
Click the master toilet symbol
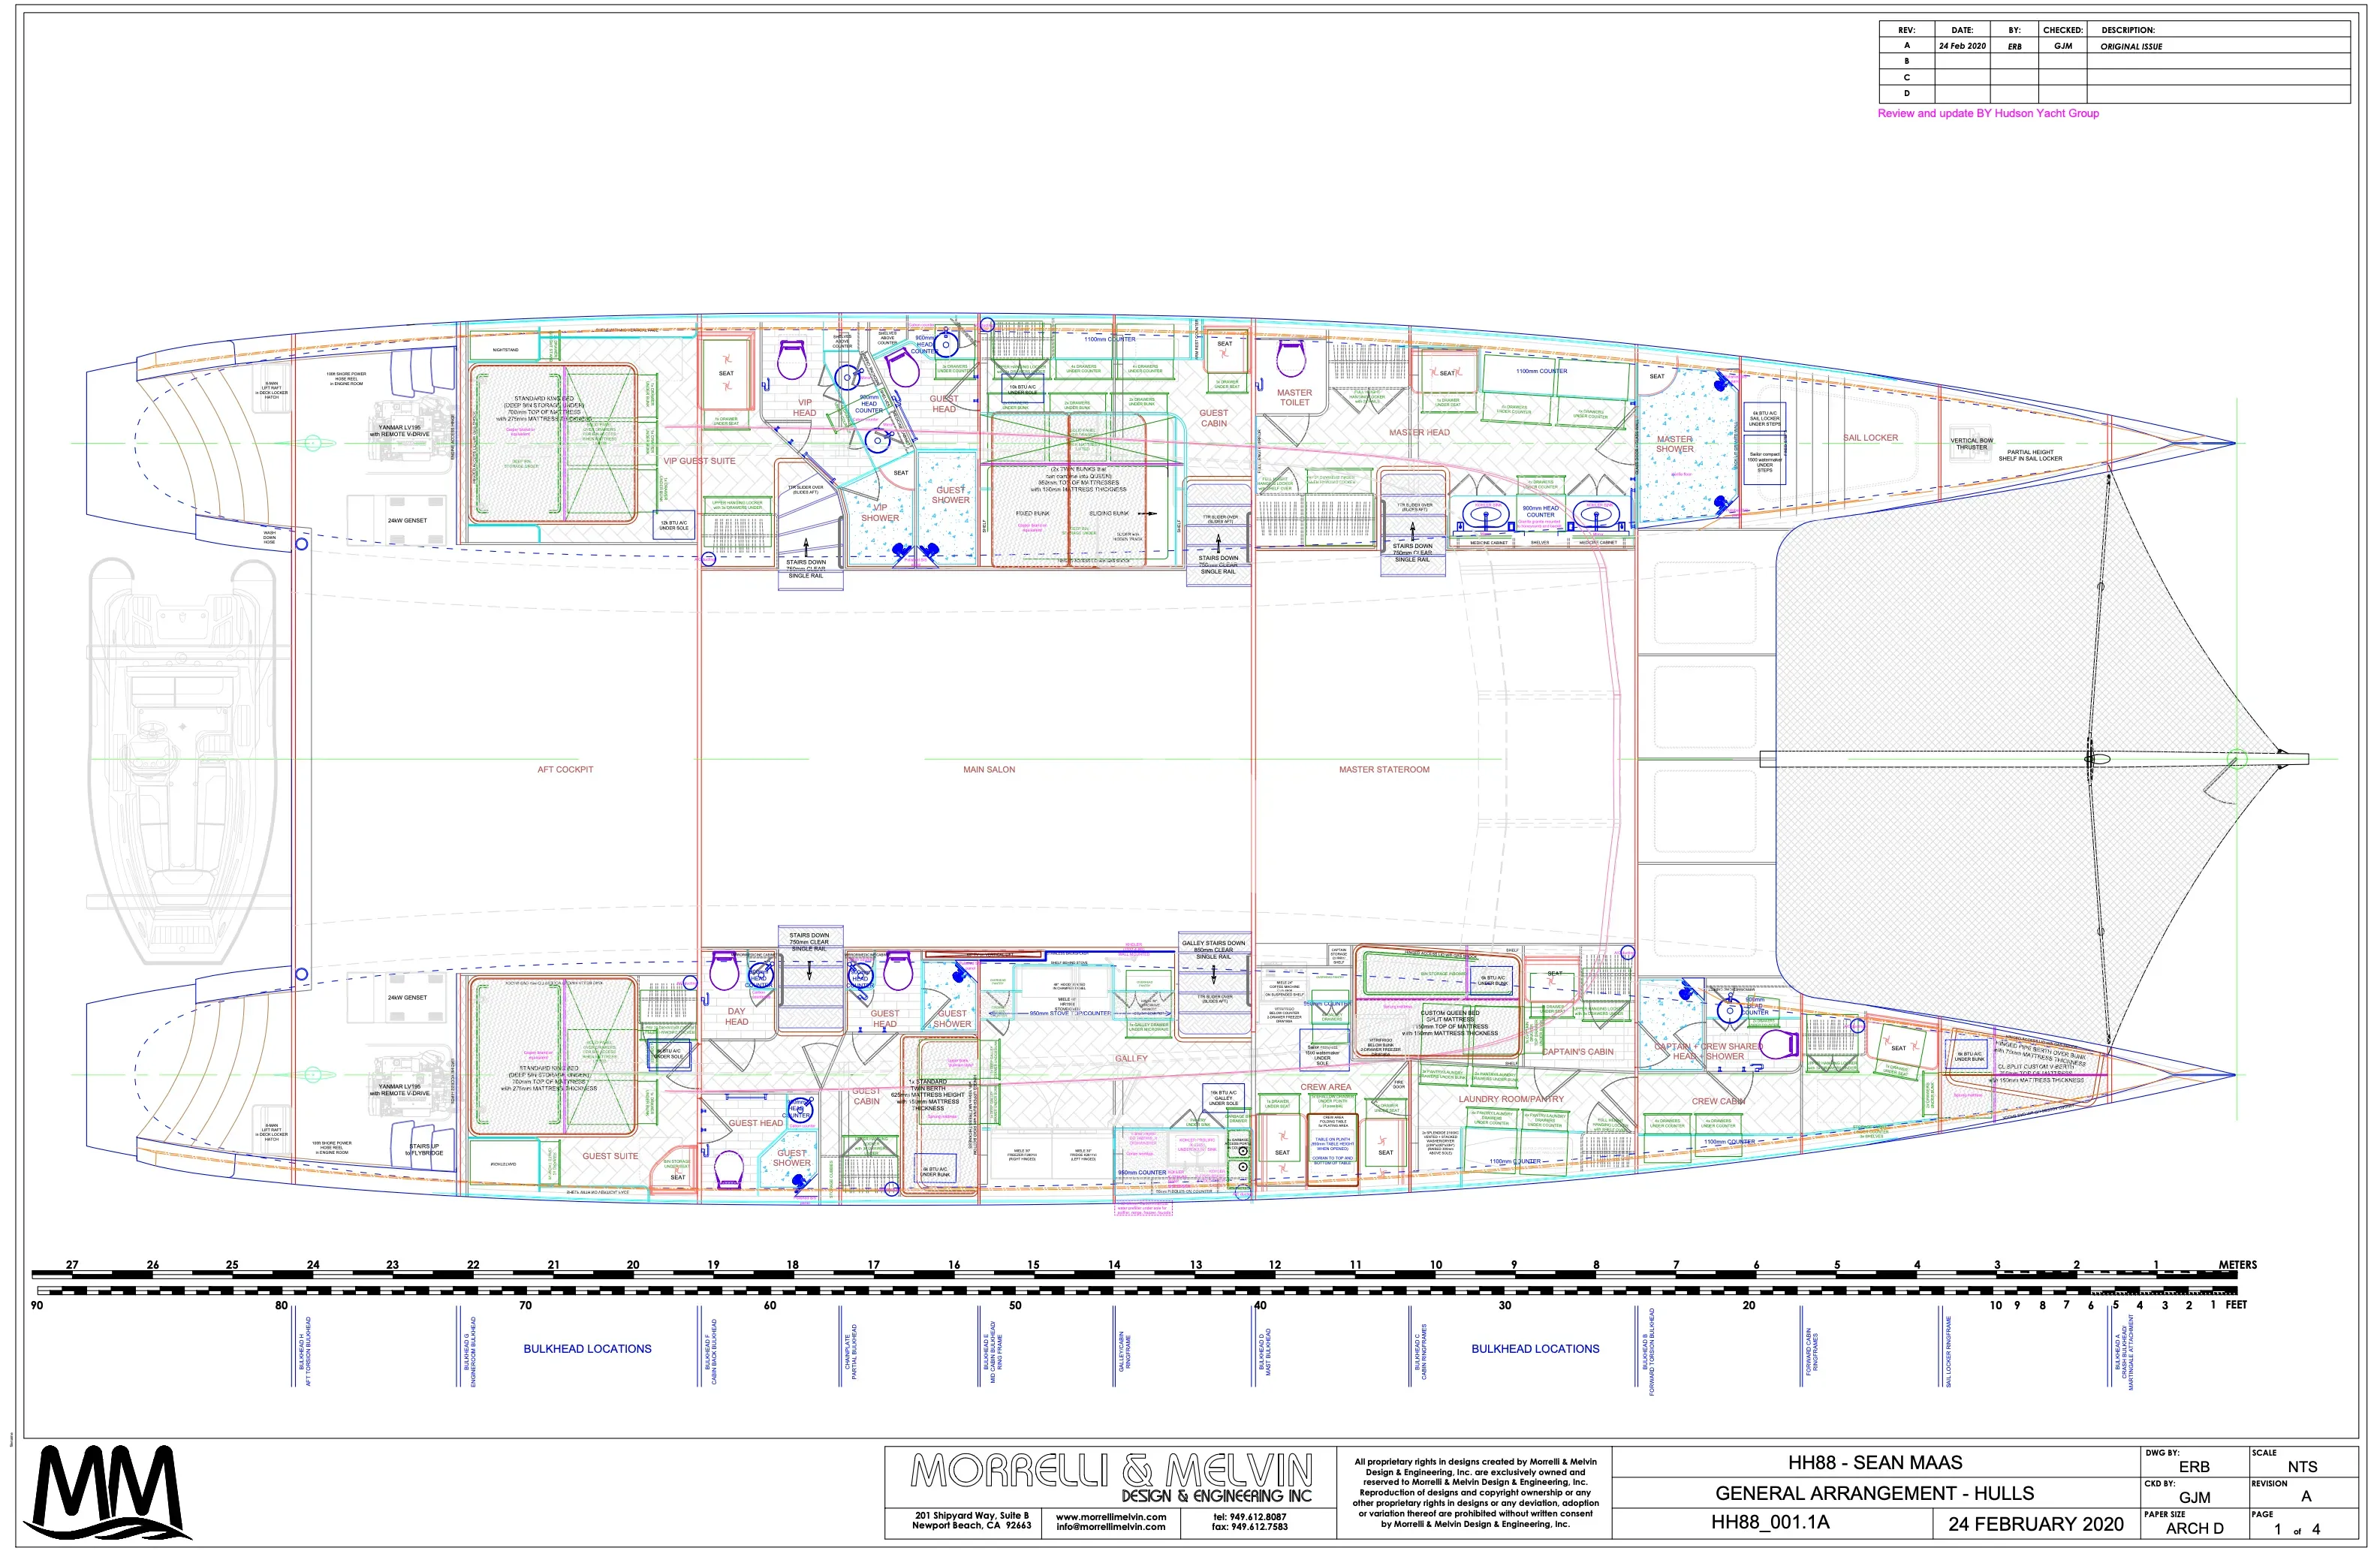[1292, 359]
